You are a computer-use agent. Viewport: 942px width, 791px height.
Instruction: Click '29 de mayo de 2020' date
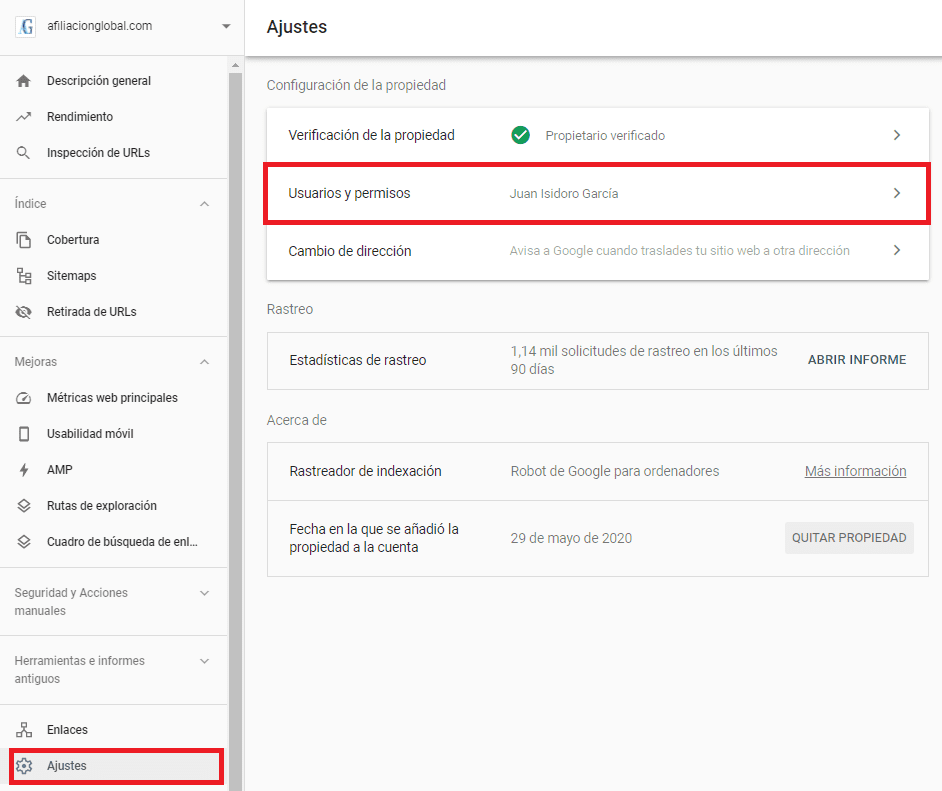[x=571, y=538]
